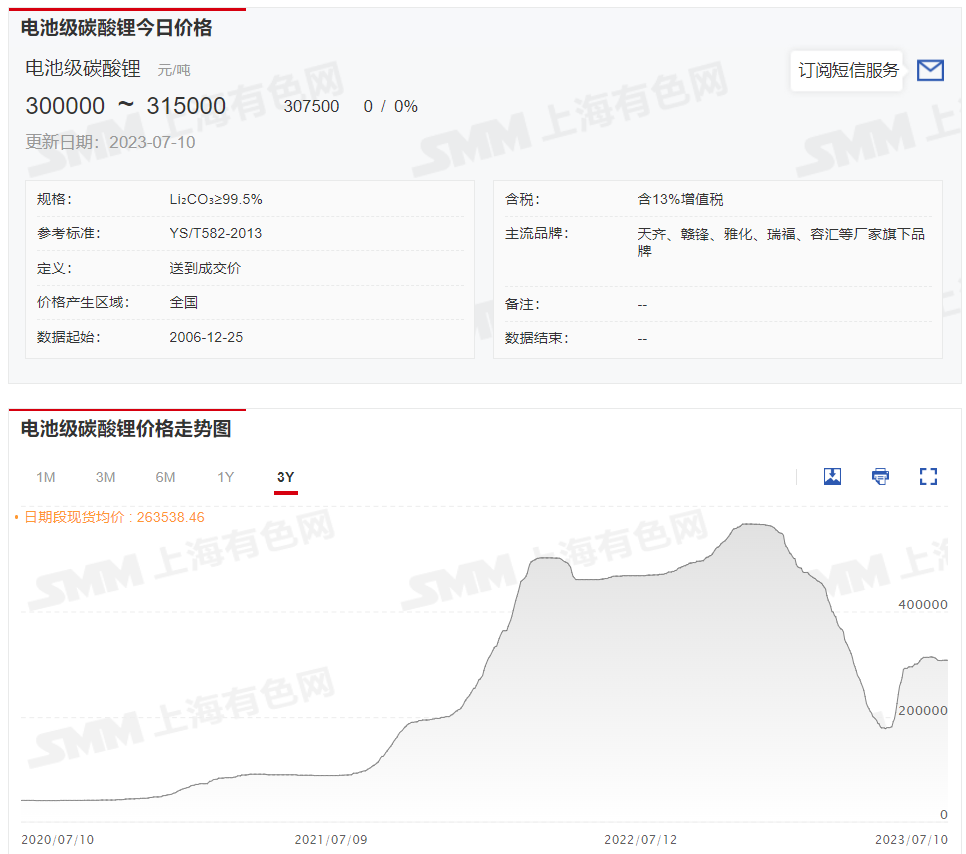Click the 电池级碳酸锂价格走势图 heading
Screen dimensions: 966x854
tap(126, 429)
